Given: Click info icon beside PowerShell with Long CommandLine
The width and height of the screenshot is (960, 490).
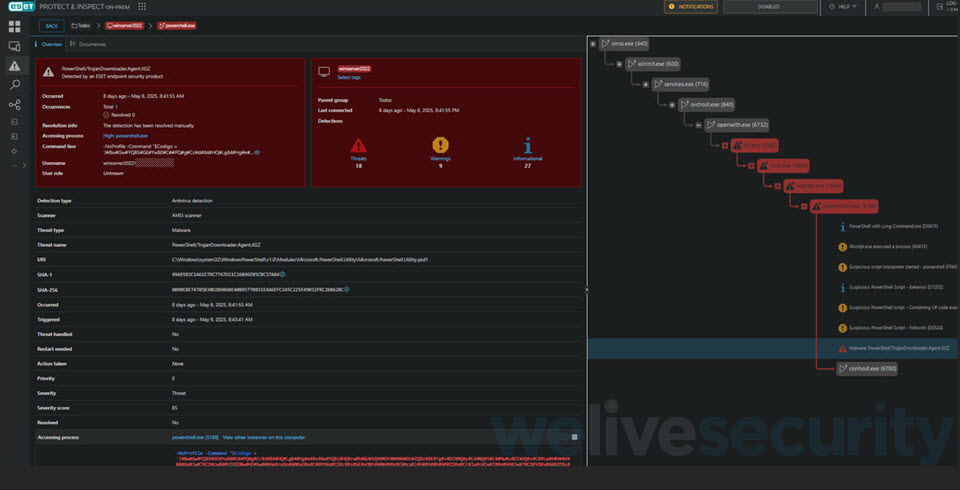Looking at the screenshot, I should pos(842,227).
